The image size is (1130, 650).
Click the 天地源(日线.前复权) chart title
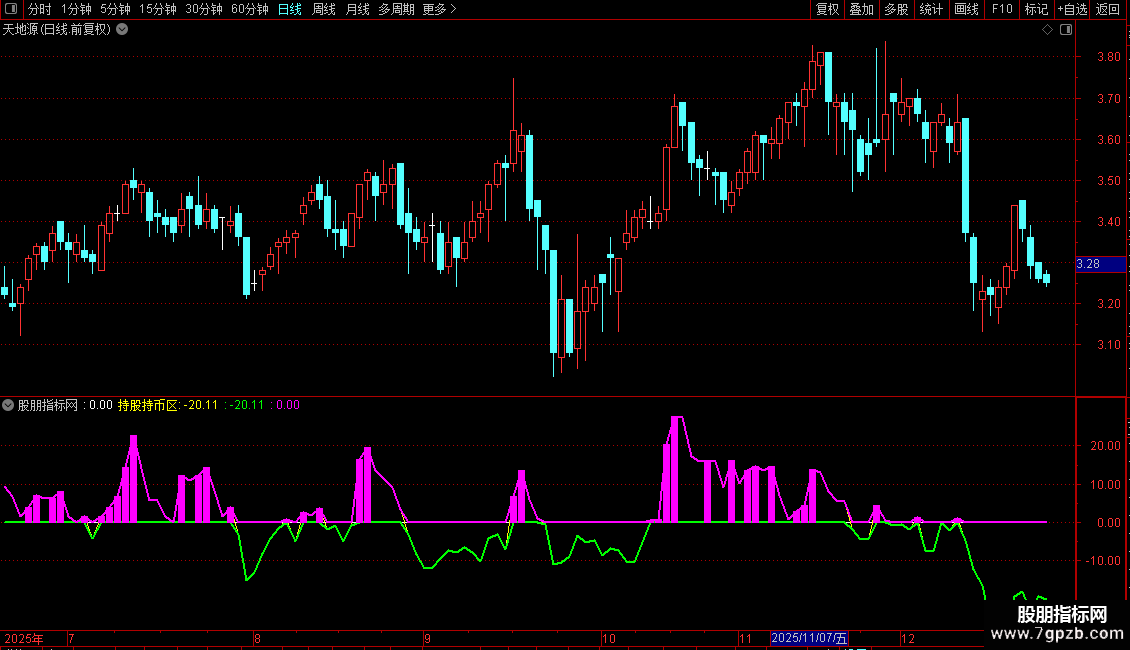point(57,30)
